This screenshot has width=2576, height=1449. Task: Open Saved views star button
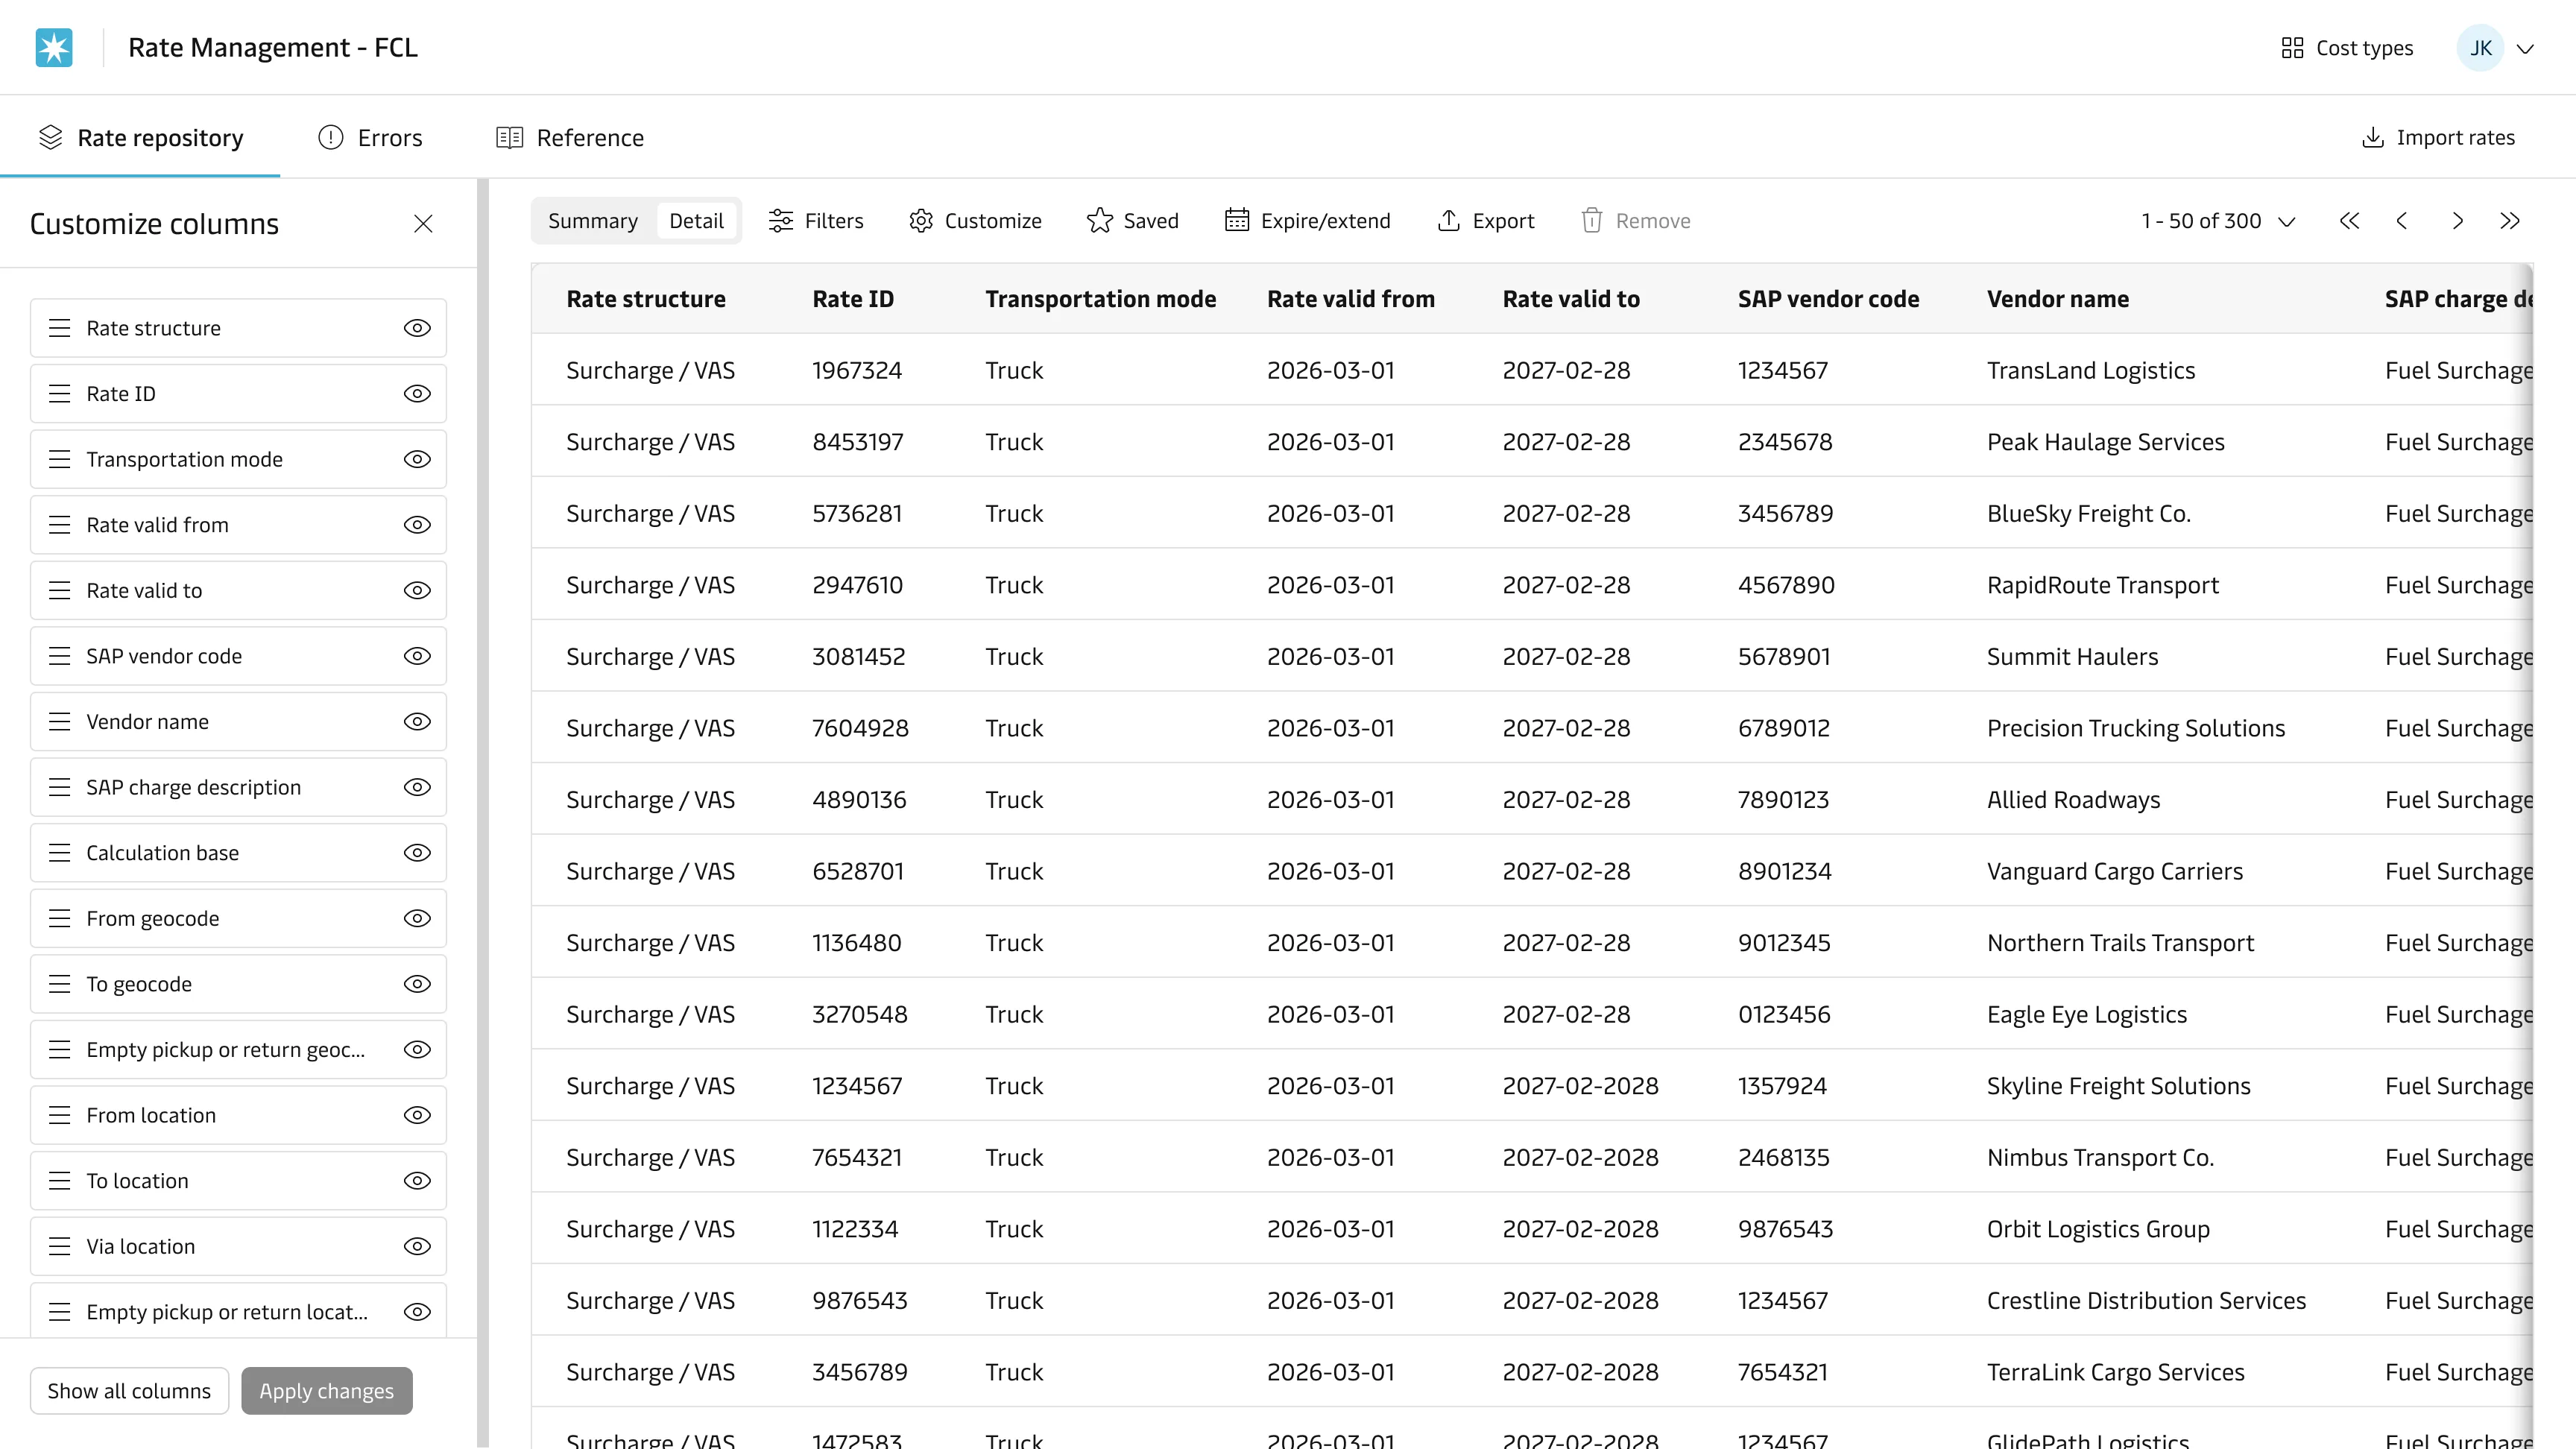point(1133,221)
